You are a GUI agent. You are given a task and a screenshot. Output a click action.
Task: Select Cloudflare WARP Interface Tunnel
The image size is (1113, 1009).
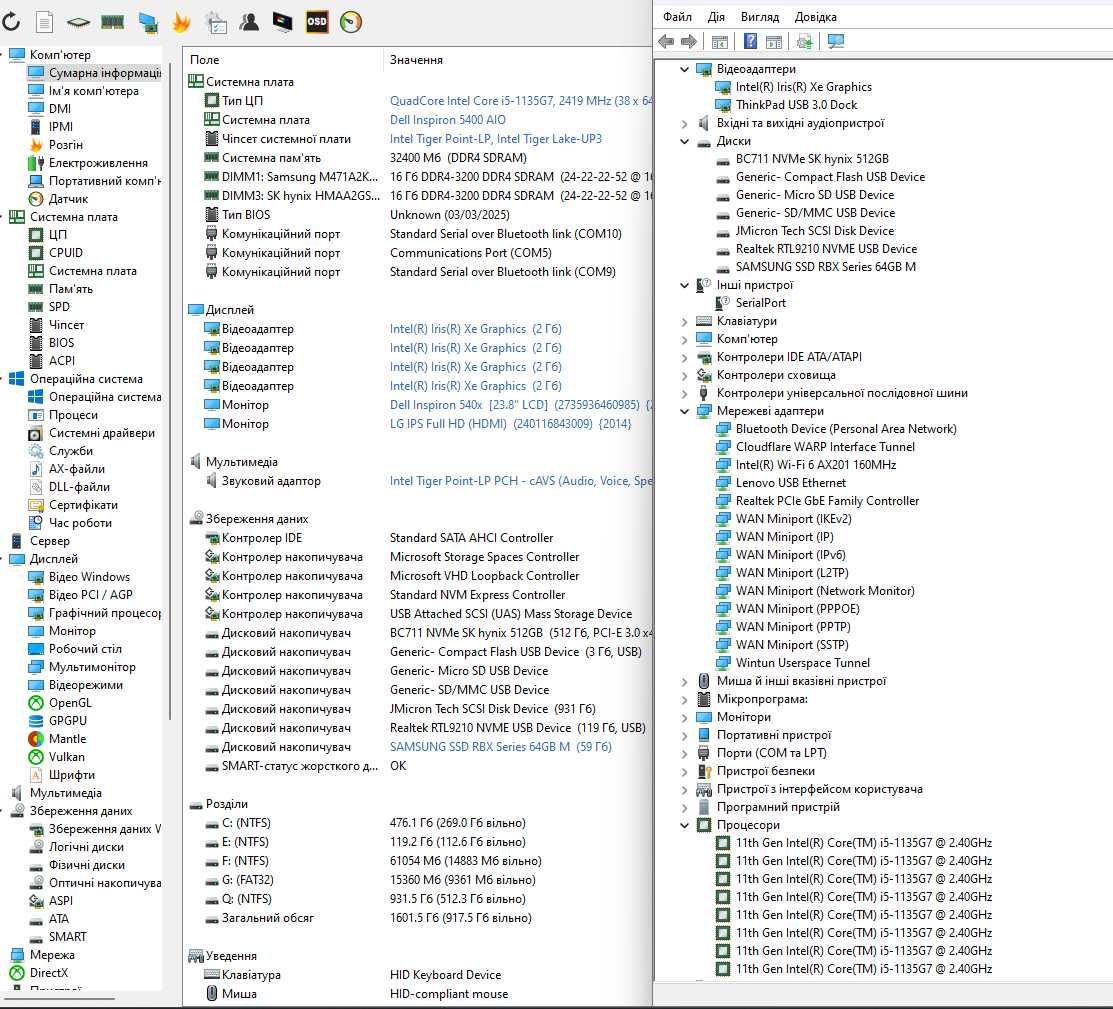825,447
